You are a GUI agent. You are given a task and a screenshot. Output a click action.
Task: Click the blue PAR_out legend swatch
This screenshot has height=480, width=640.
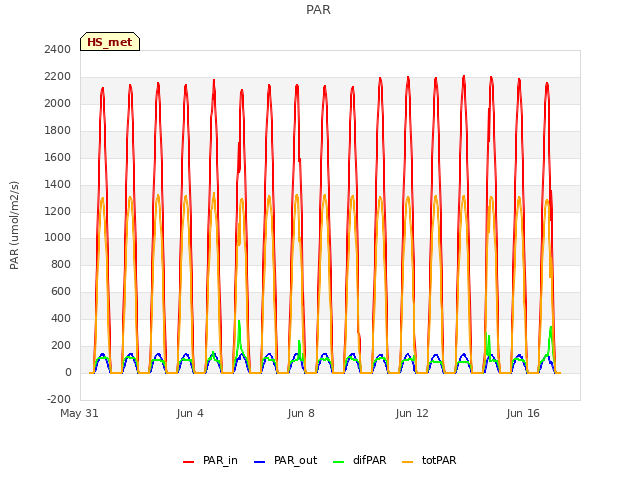pyautogui.click(x=259, y=462)
